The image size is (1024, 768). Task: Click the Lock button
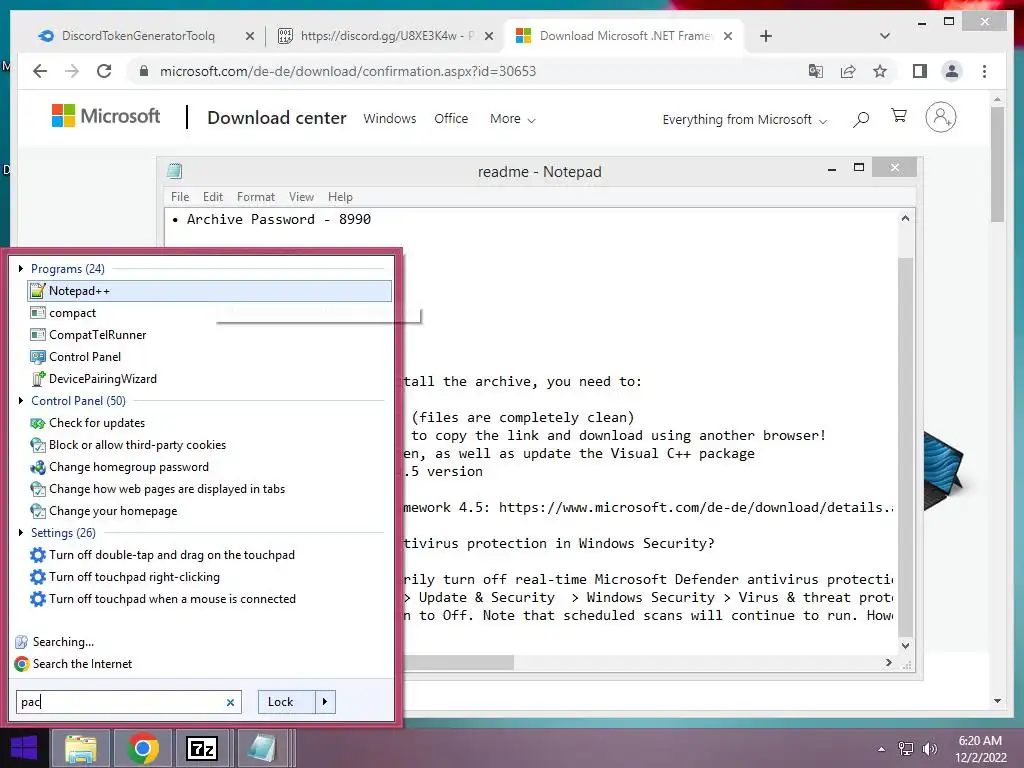point(286,702)
